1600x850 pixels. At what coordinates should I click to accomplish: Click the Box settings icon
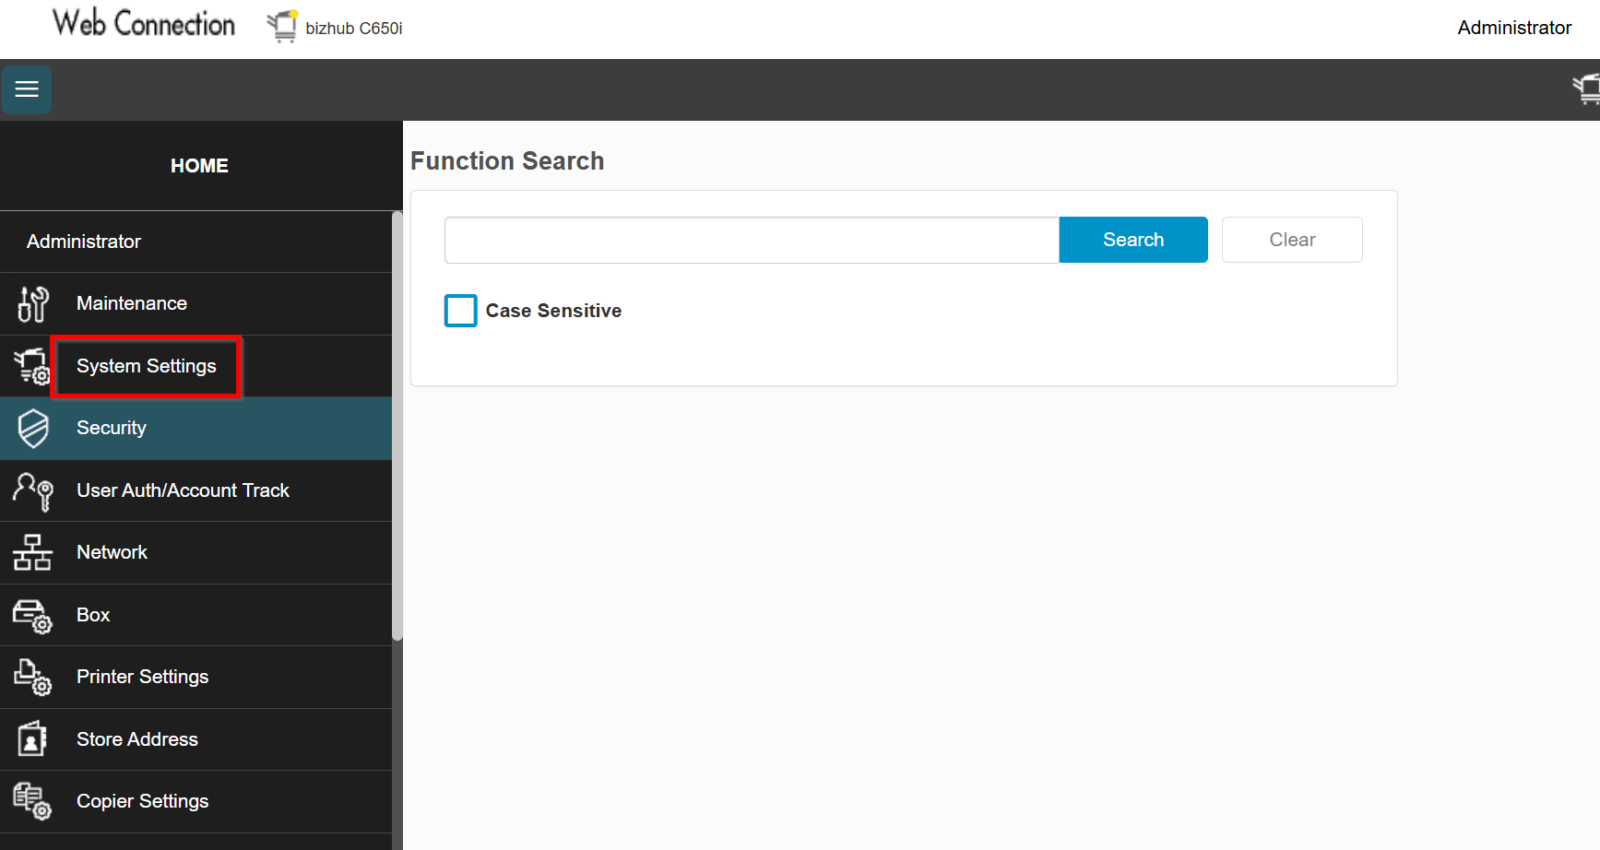click(32, 616)
